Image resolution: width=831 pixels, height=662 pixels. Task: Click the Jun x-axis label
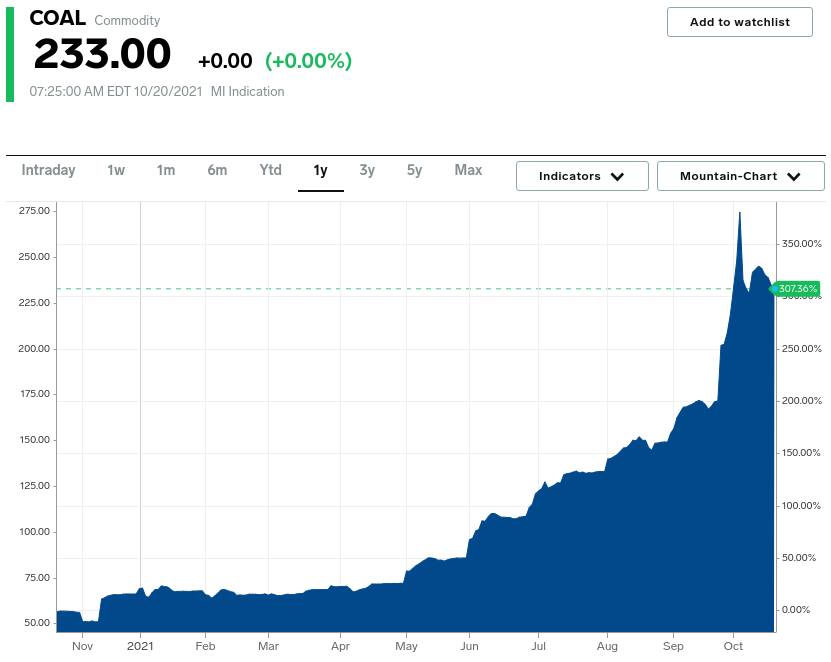[x=470, y=646]
